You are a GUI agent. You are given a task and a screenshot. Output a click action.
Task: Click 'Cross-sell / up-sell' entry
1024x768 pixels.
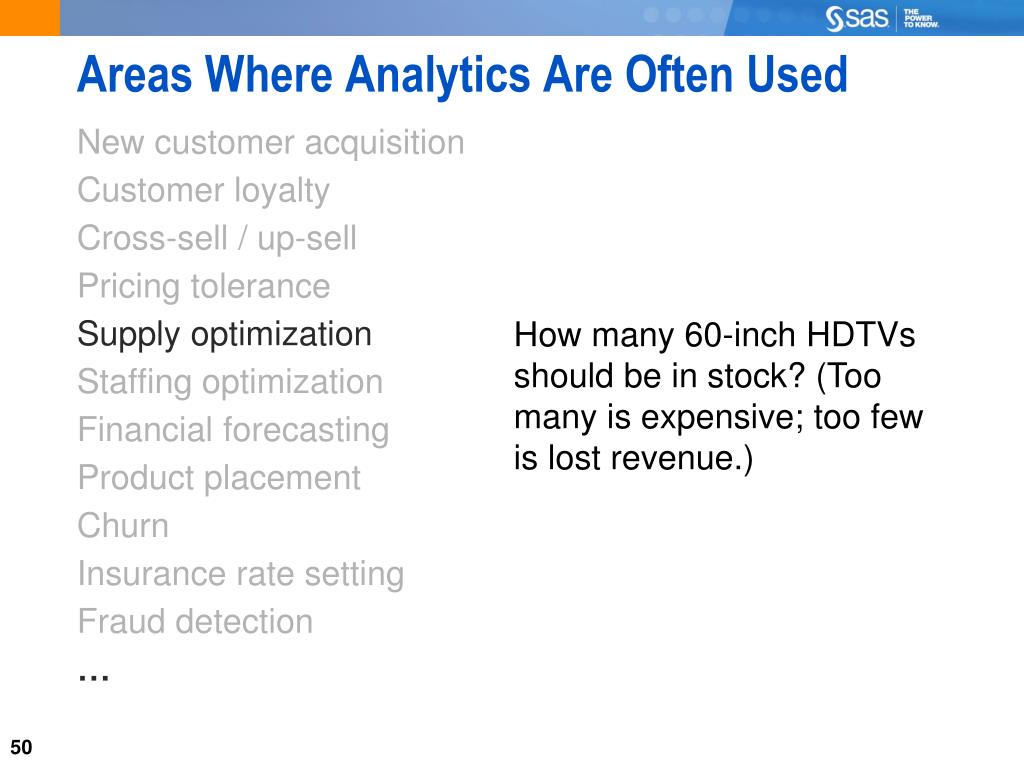(217, 238)
